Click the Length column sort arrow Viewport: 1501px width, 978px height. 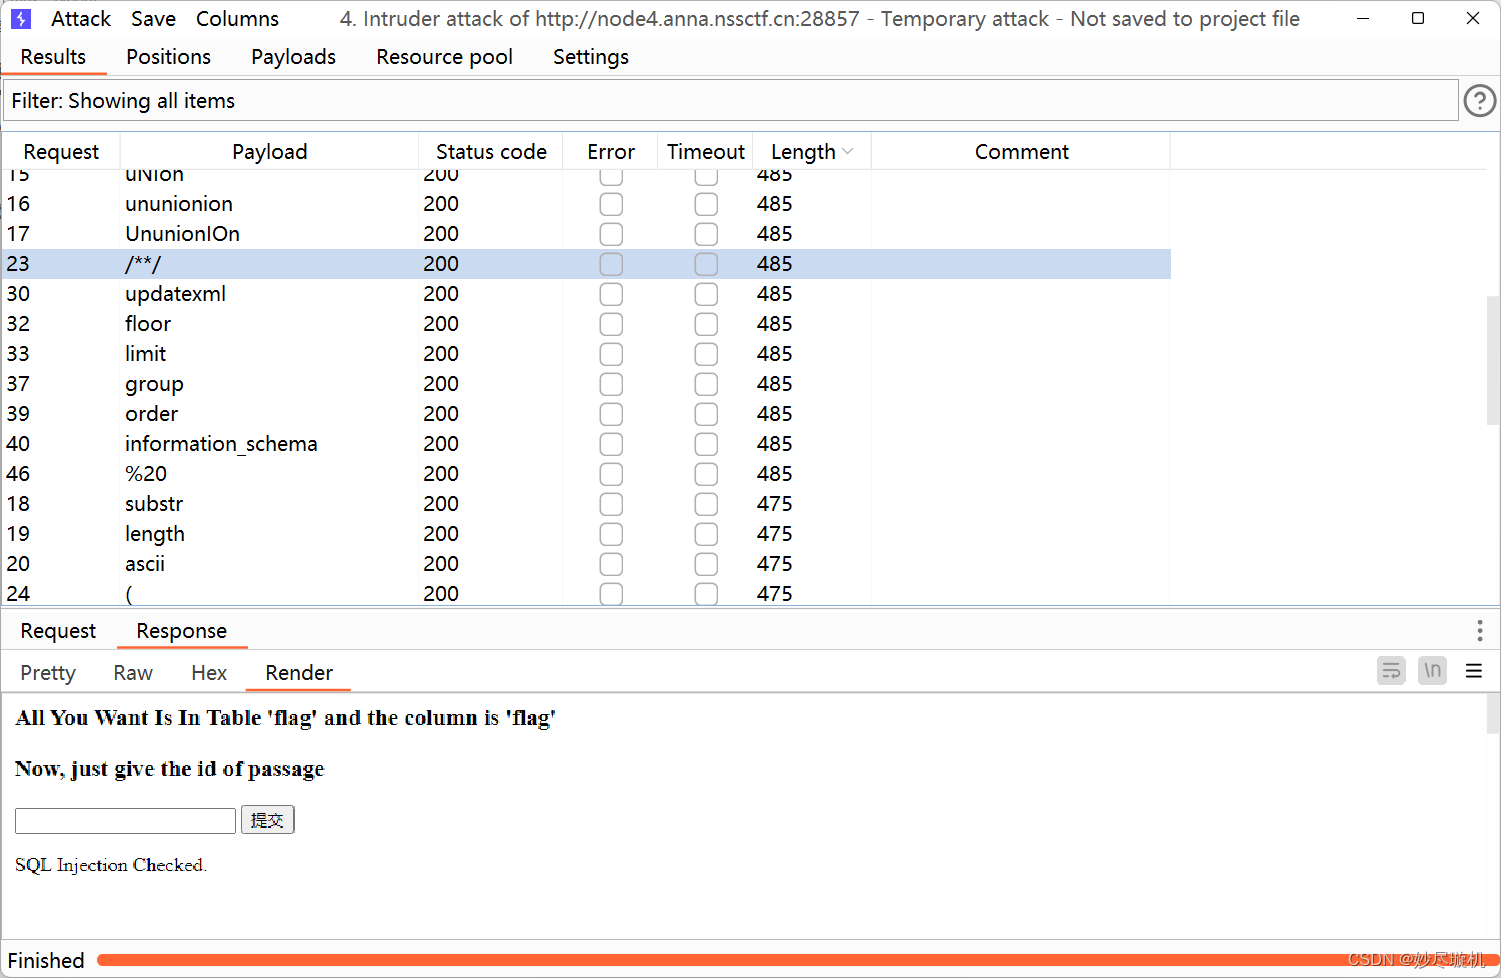848,152
